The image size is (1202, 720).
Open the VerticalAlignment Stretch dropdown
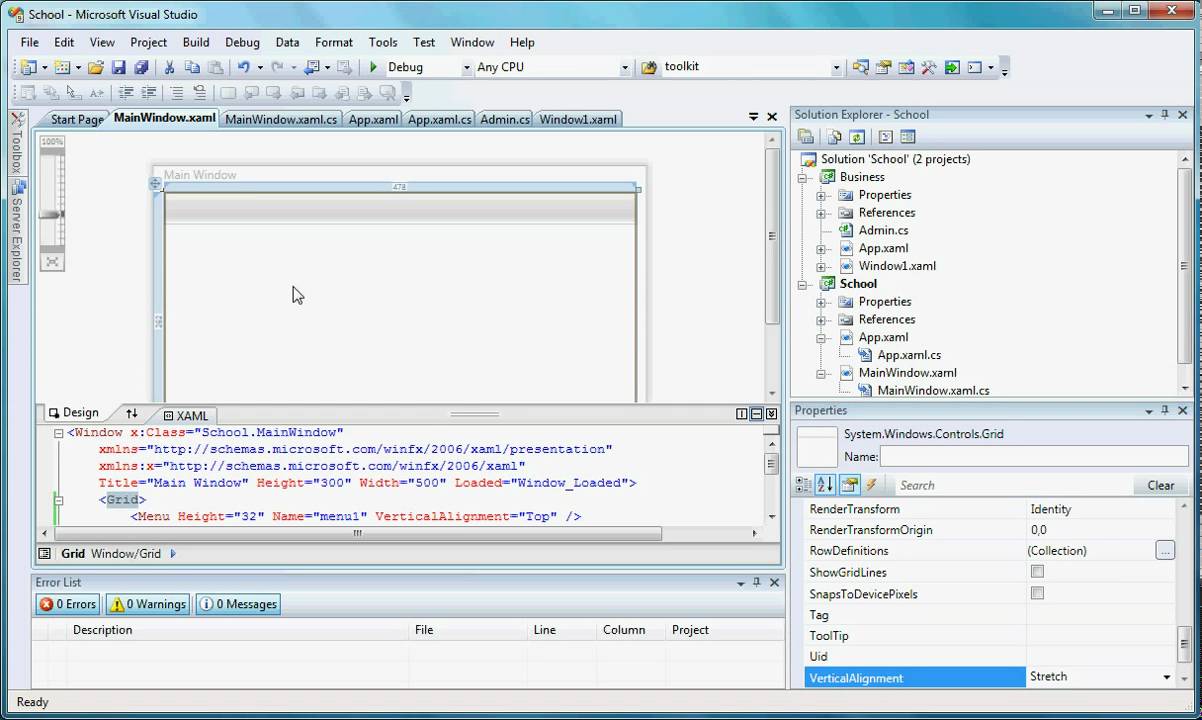(1167, 677)
